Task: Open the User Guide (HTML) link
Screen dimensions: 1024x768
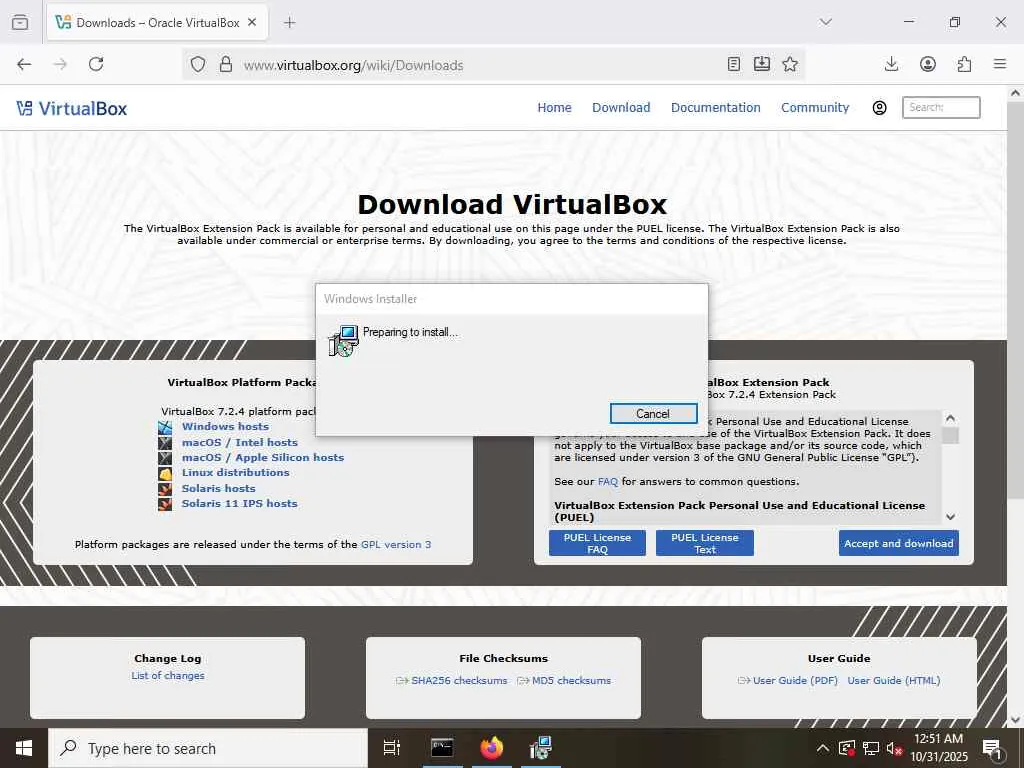Action: (894, 680)
